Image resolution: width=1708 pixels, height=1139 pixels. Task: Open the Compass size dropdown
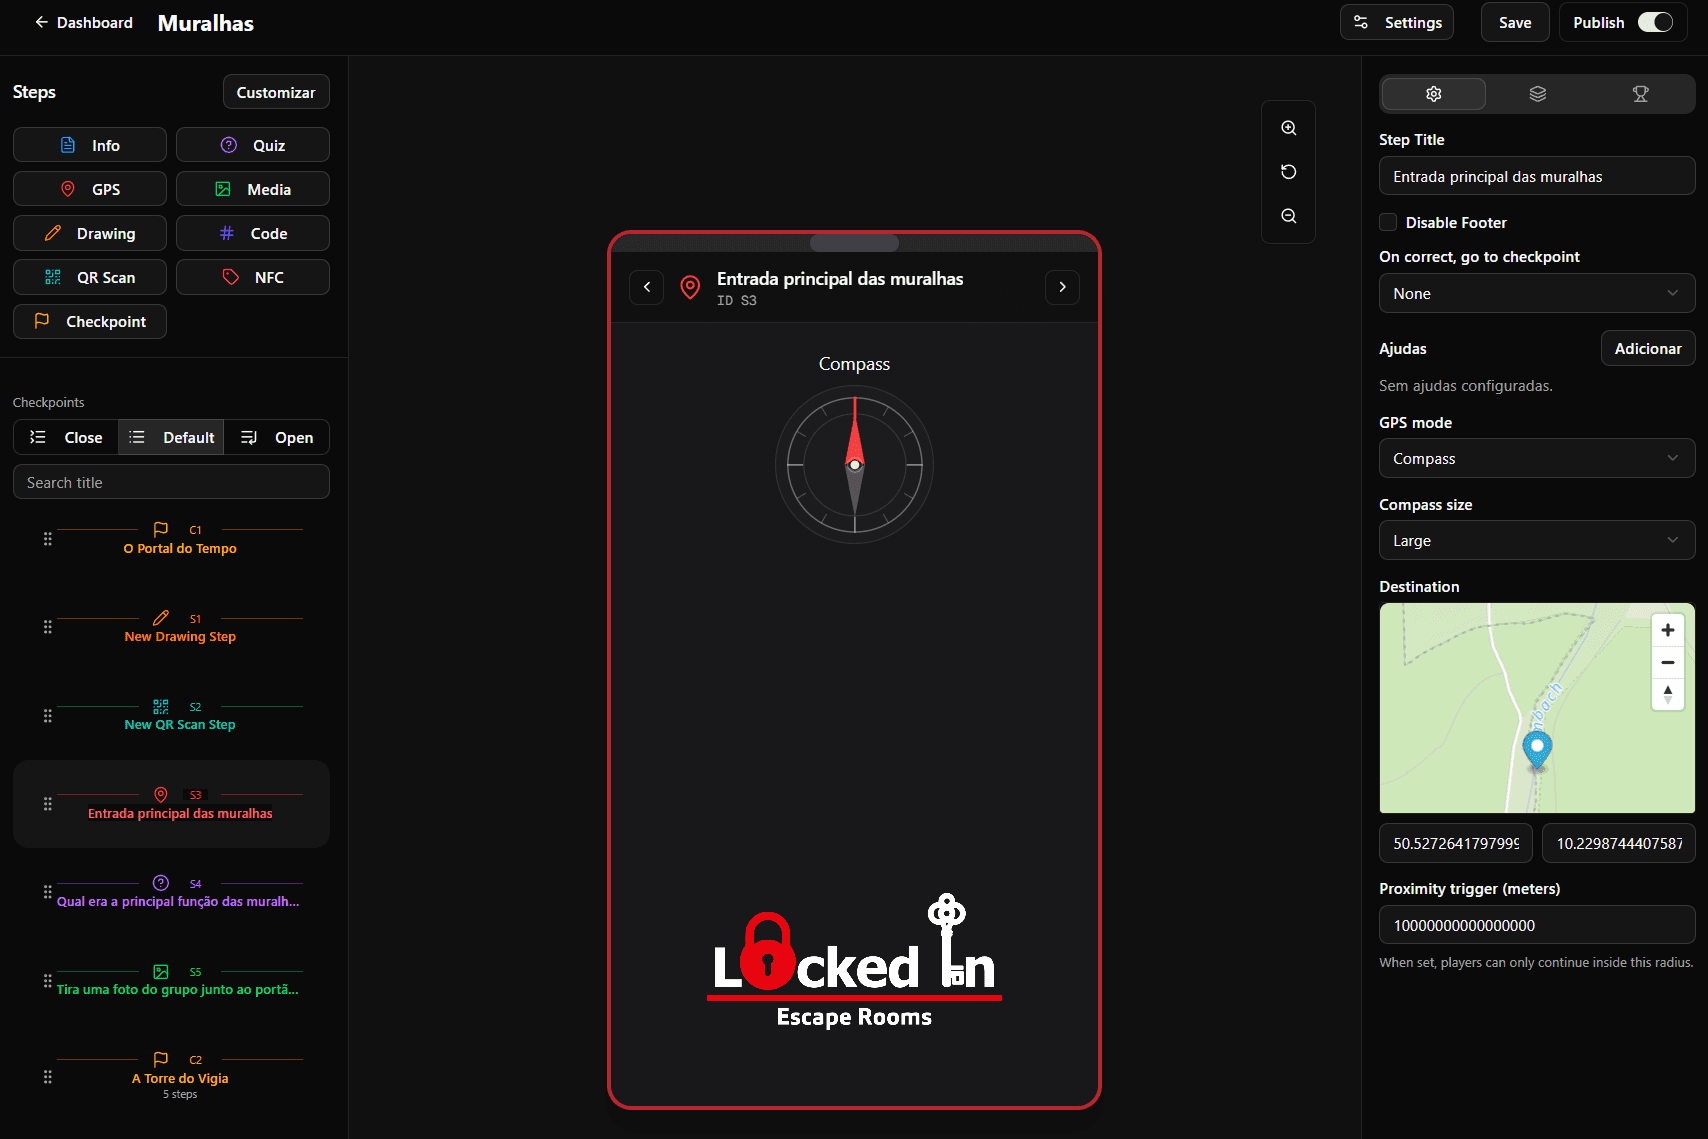click(x=1536, y=540)
